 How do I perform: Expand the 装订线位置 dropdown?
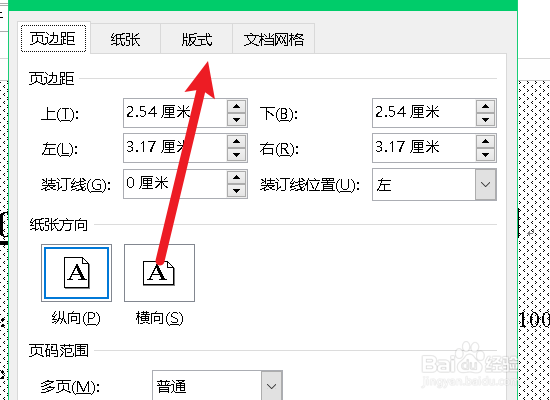pyautogui.click(x=485, y=184)
